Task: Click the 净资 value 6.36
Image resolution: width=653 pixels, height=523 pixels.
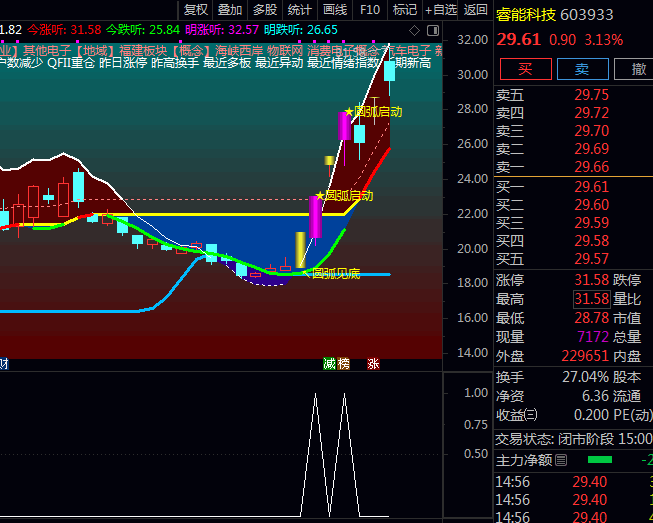Action: pos(595,396)
